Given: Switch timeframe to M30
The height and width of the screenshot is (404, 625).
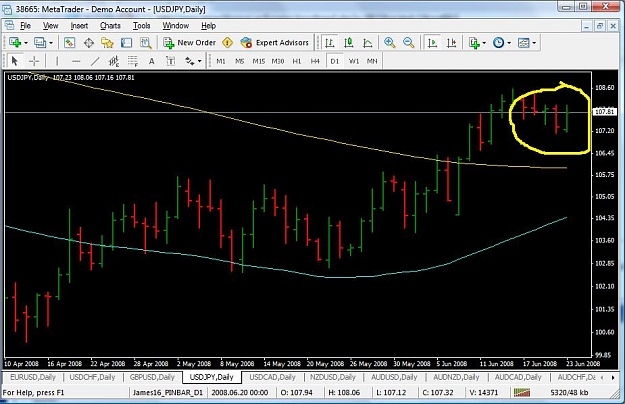Looking at the screenshot, I should pyautogui.click(x=278, y=61).
